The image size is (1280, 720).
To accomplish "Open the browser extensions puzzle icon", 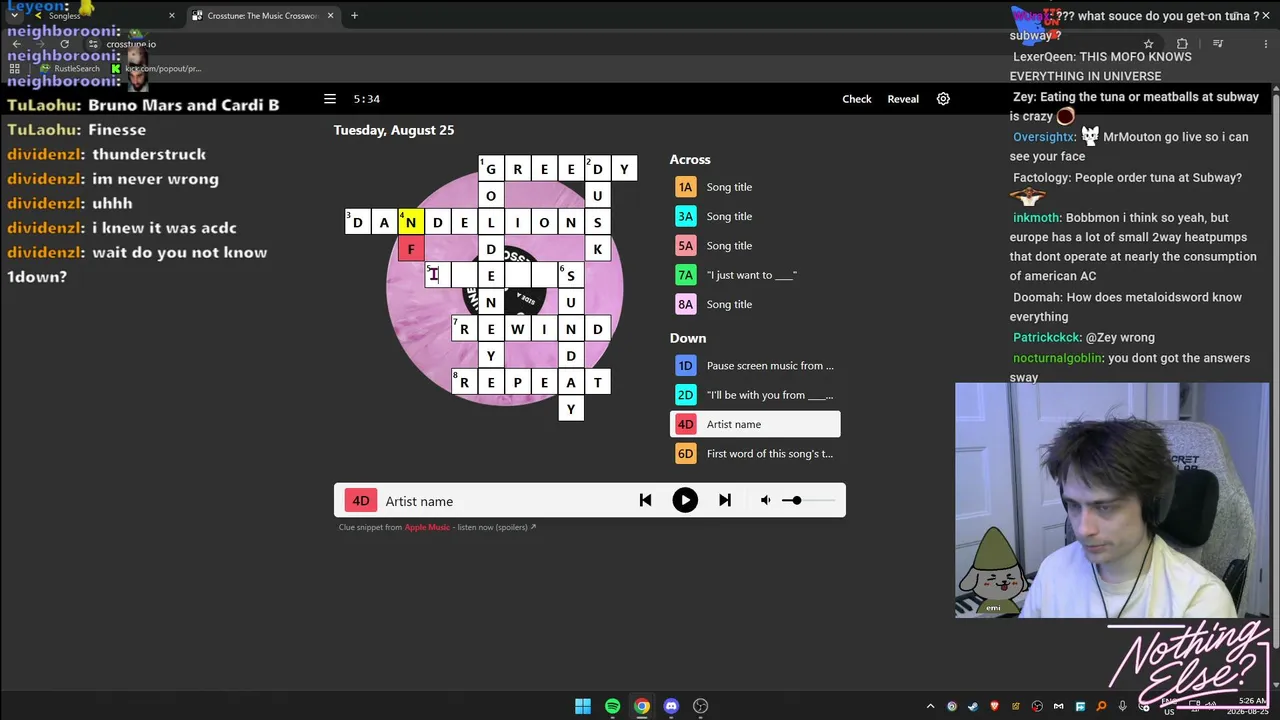I will (x=1182, y=44).
